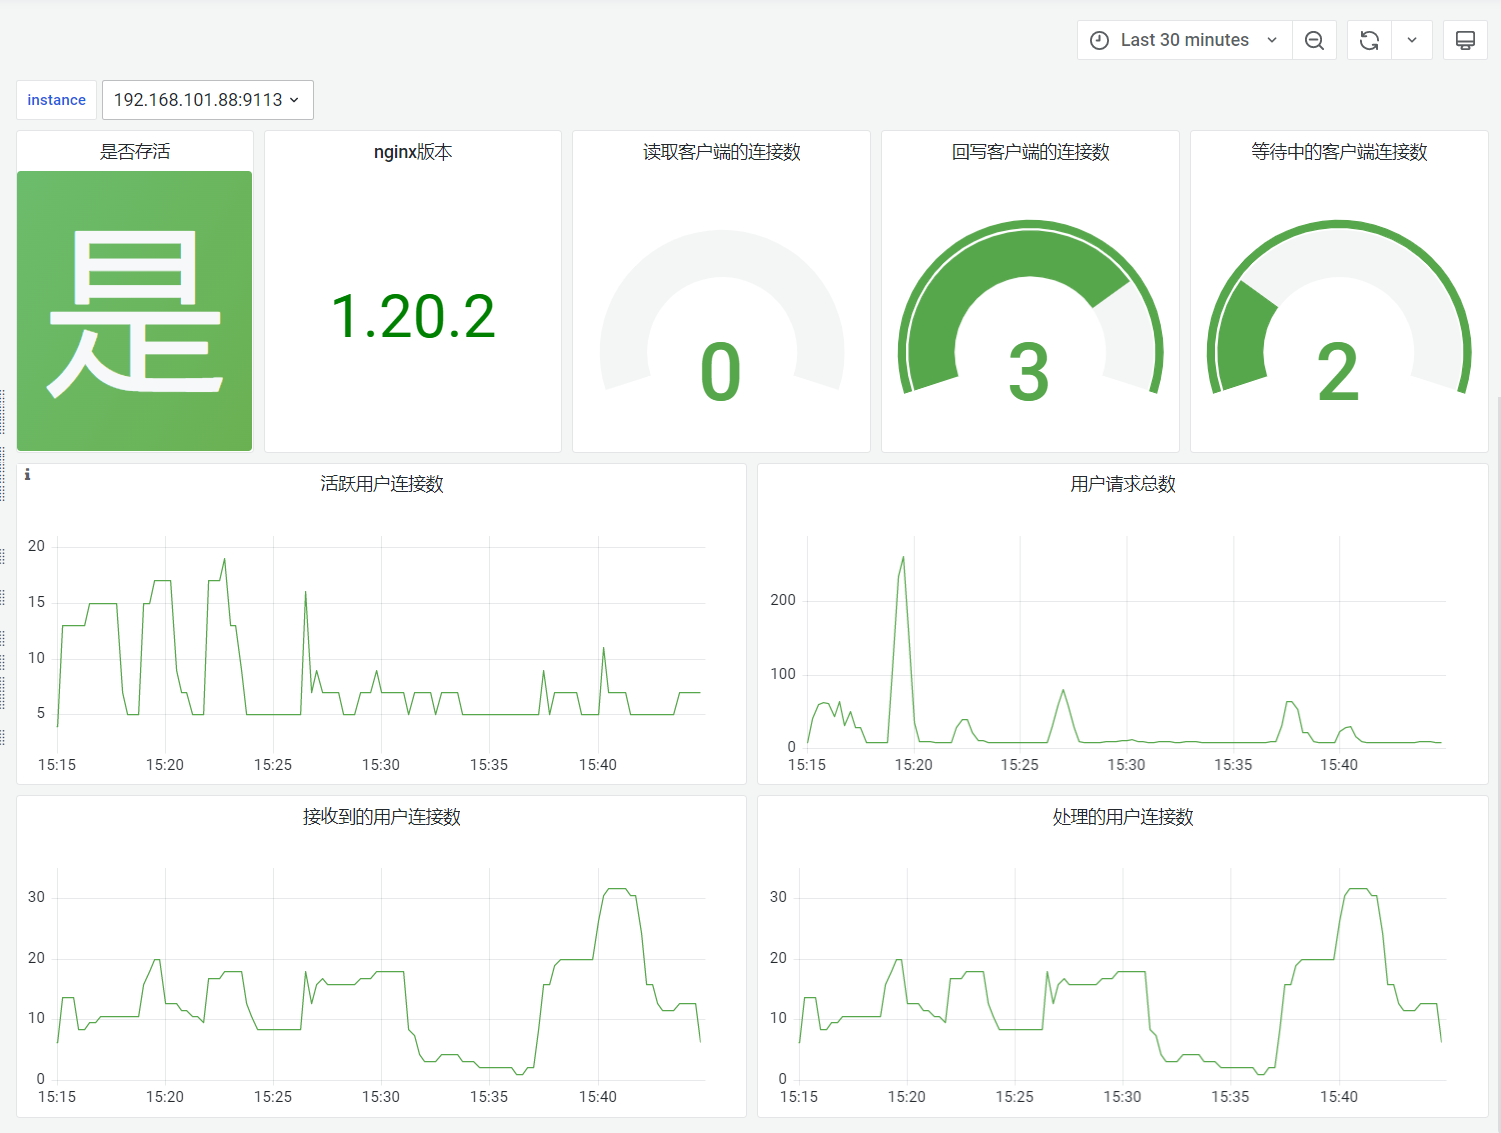The width and height of the screenshot is (1501, 1133).
Task: Open the Last 30 minutes time picker
Action: coord(1184,40)
